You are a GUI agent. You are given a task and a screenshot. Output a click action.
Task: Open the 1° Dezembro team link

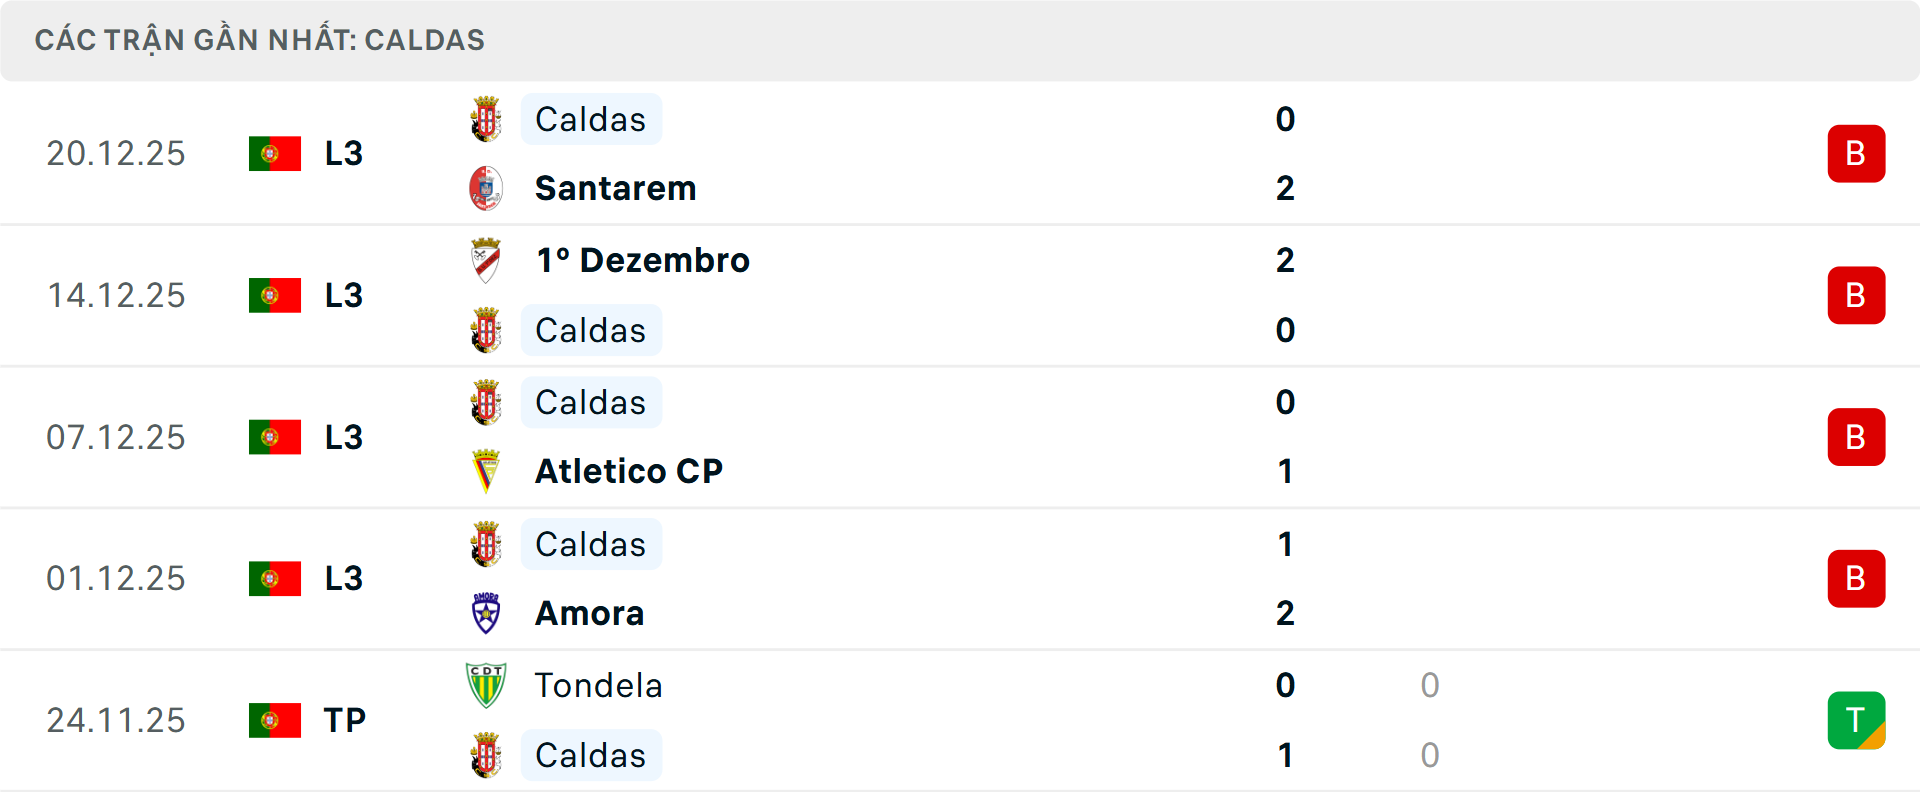click(x=643, y=260)
